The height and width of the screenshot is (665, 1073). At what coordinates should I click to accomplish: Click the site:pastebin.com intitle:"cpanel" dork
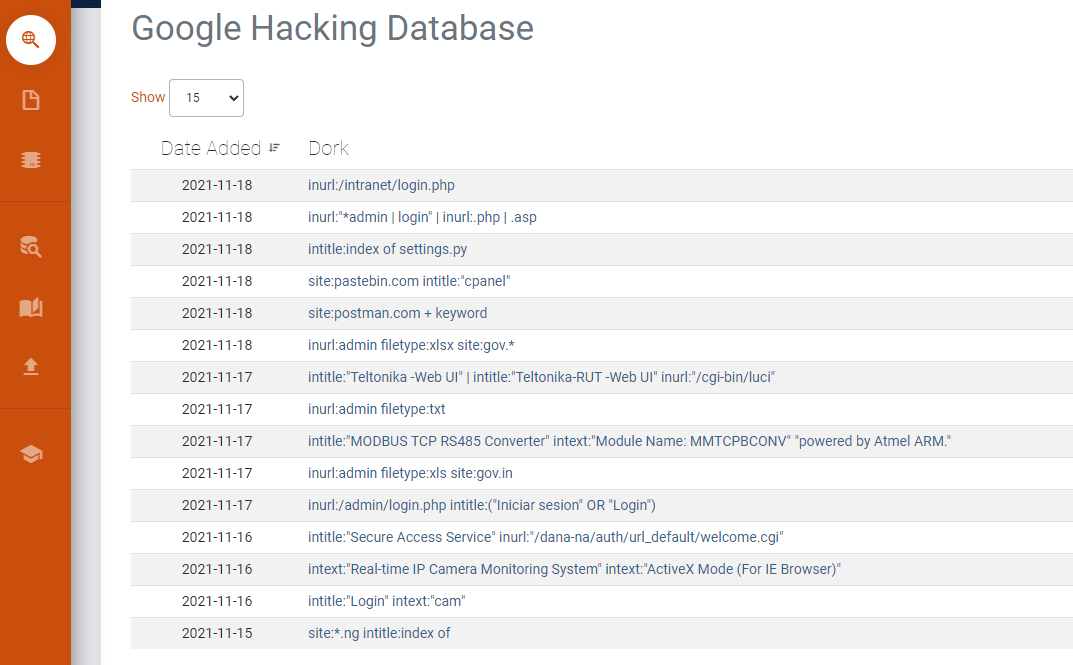coord(408,281)
